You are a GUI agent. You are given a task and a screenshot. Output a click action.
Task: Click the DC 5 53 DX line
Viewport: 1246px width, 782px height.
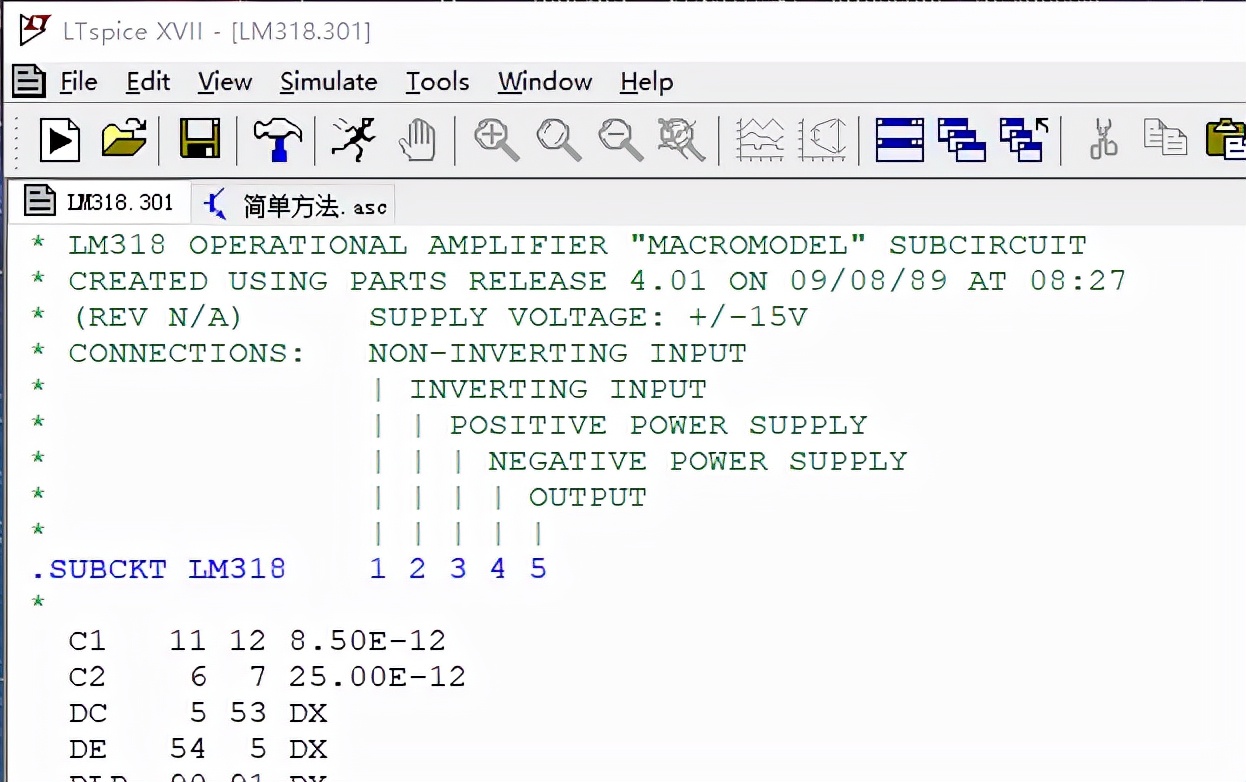click(x=198, y=713)
